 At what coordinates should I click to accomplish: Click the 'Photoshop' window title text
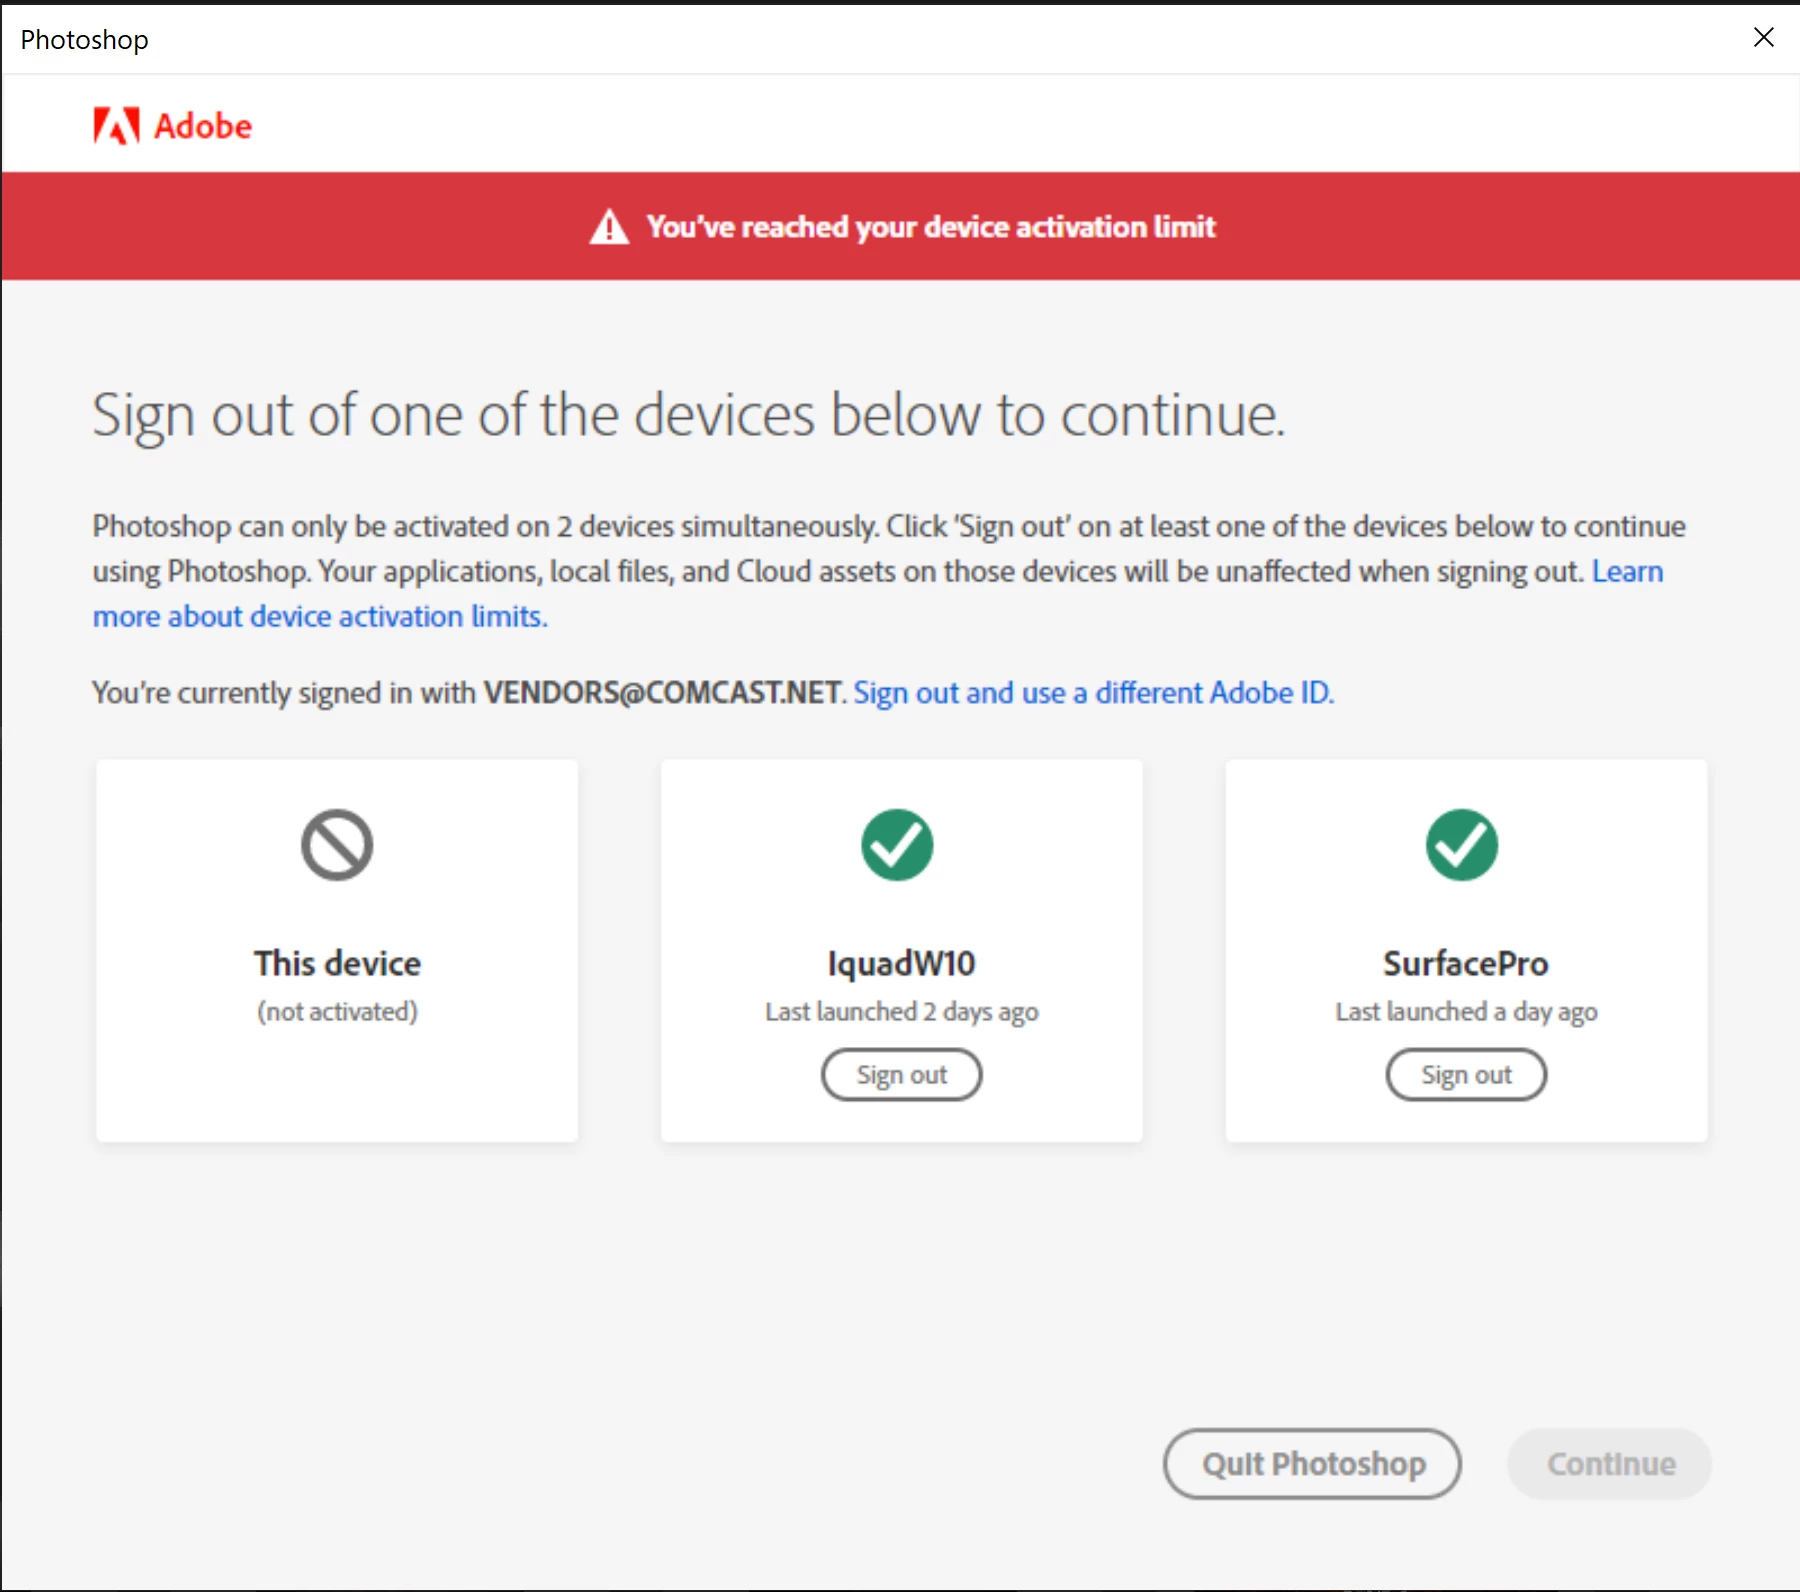(85, 40)
